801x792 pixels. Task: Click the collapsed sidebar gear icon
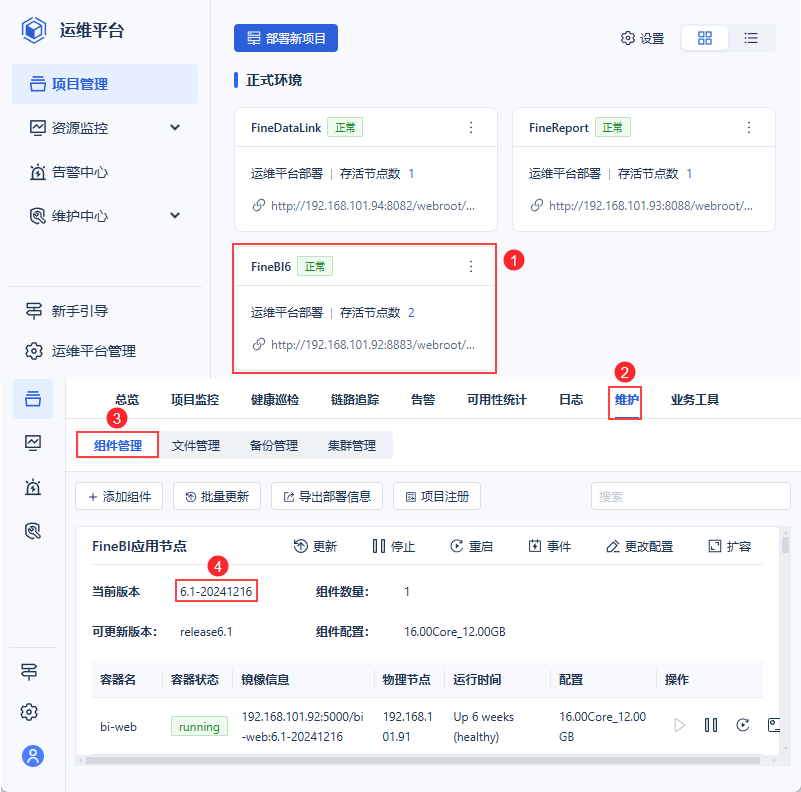click(x=30, y=712)
